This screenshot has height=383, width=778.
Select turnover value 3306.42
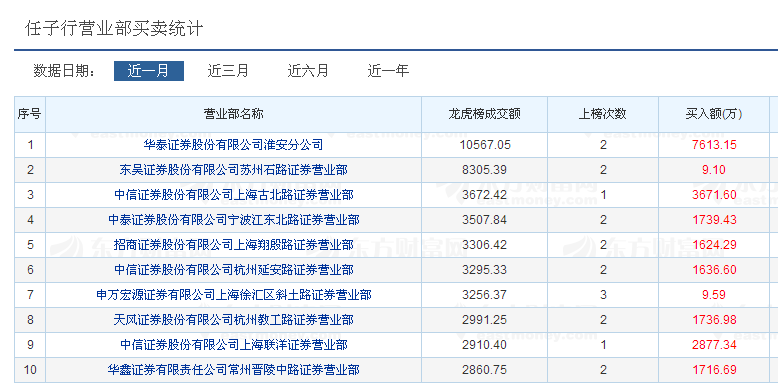point(484,245)
